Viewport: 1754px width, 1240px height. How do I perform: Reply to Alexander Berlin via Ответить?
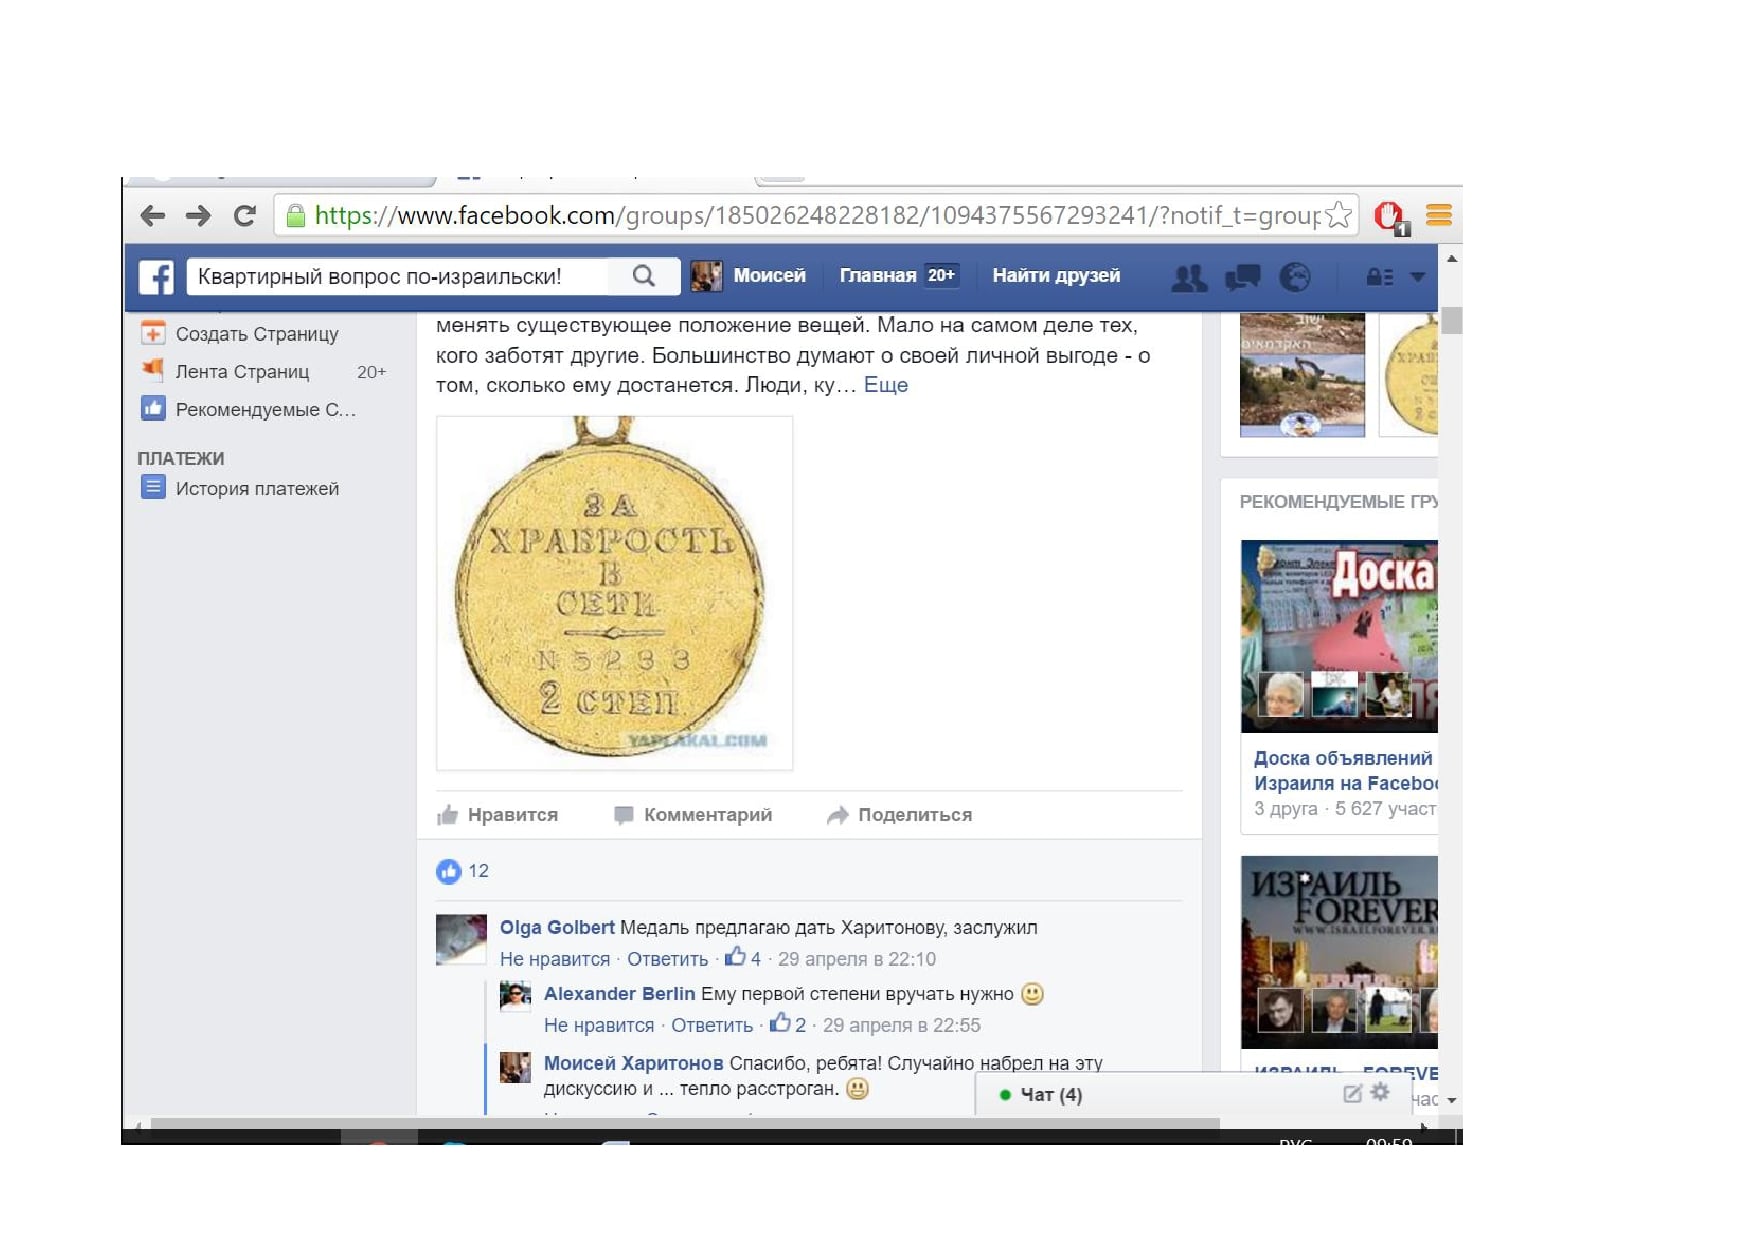(x=712, y=1025)
